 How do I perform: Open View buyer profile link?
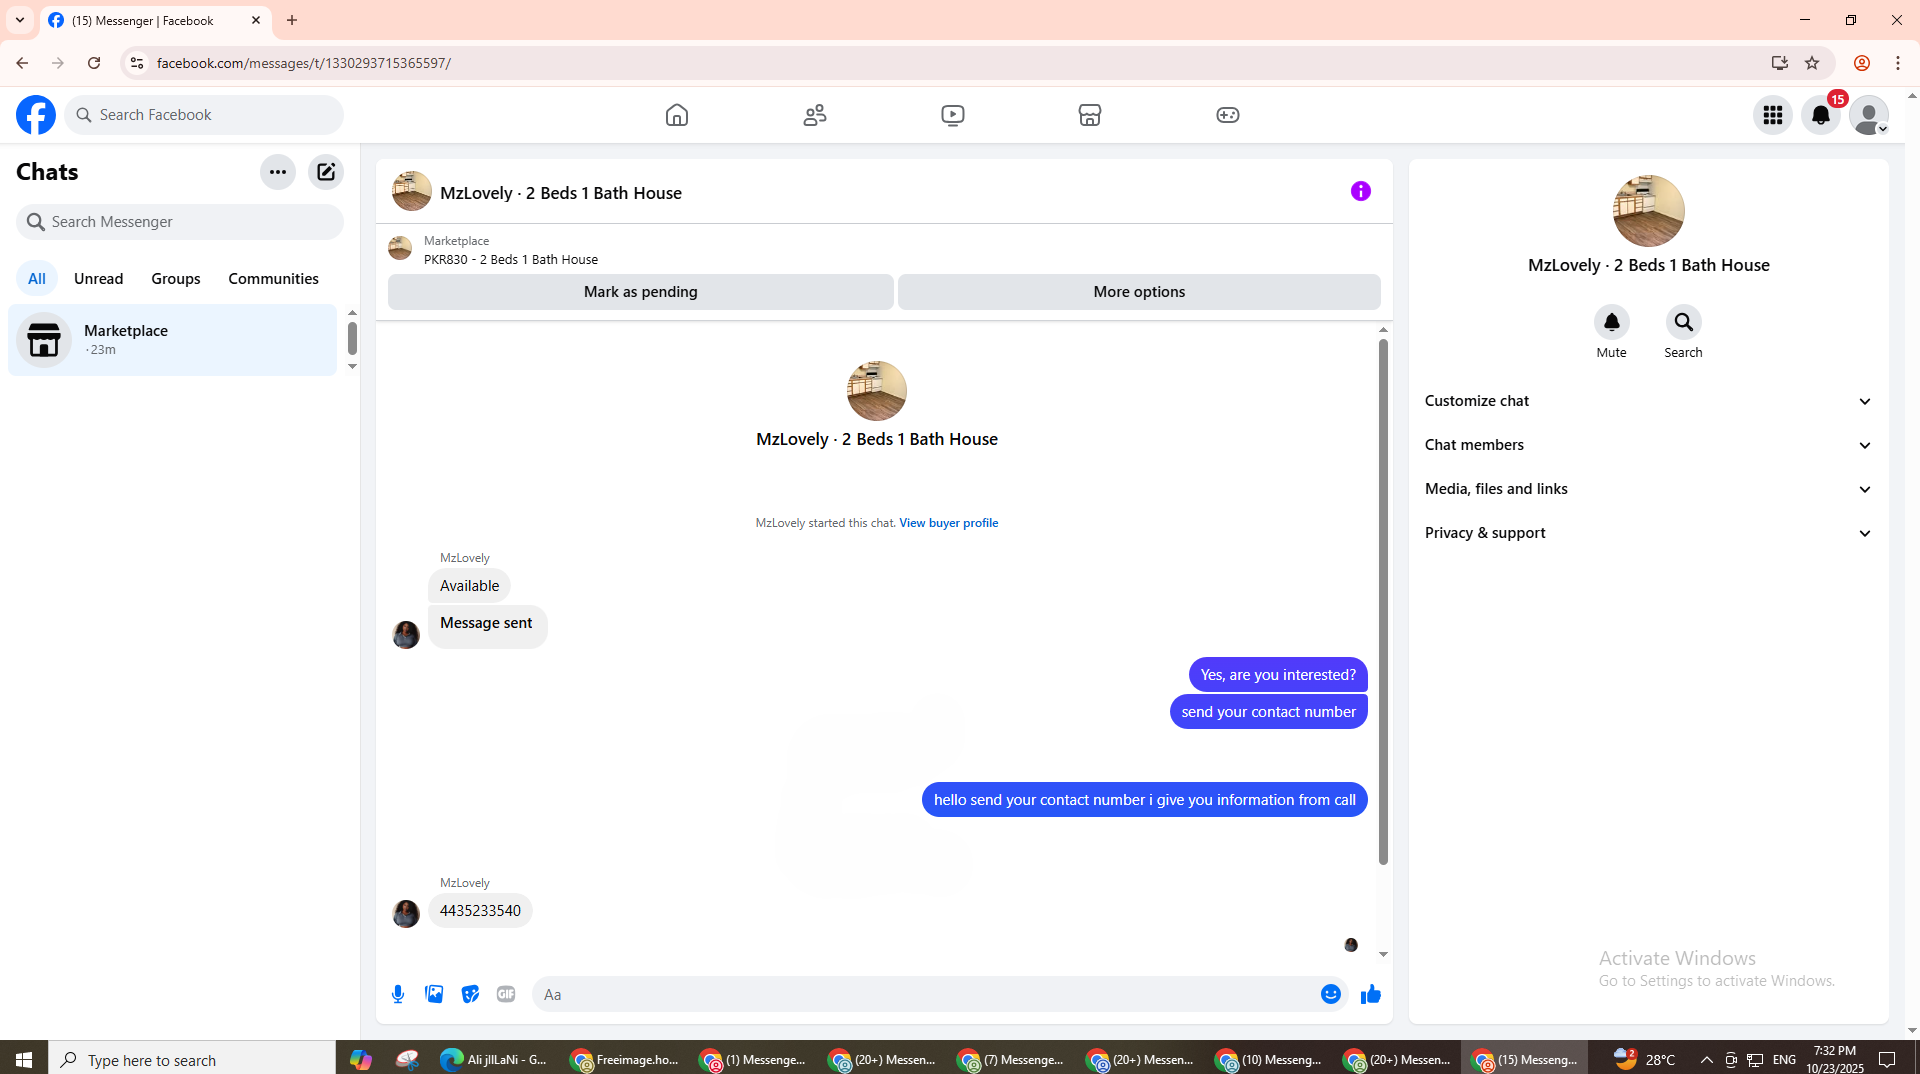click(948, 523)
